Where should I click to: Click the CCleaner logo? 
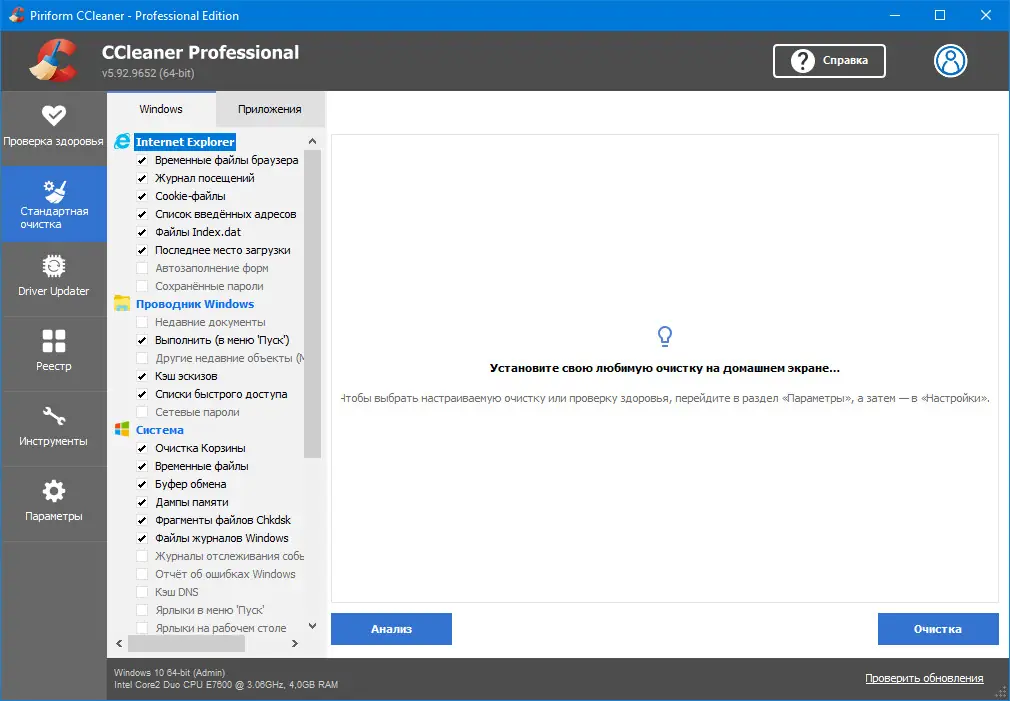52,59
